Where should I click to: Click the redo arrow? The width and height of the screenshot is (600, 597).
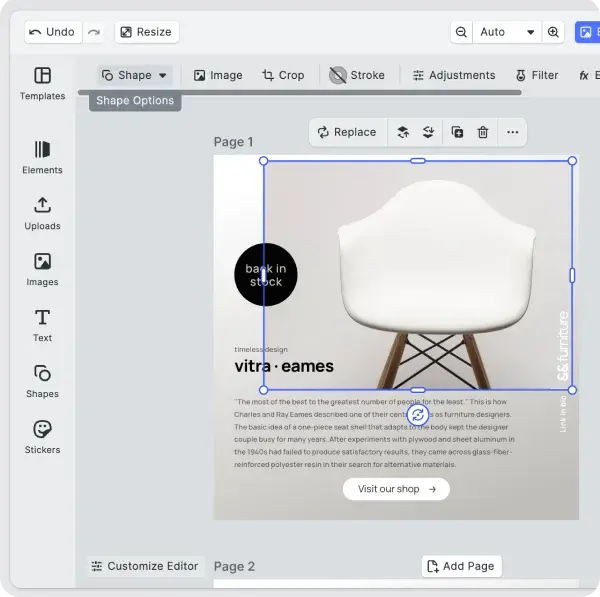click(94, 32)
